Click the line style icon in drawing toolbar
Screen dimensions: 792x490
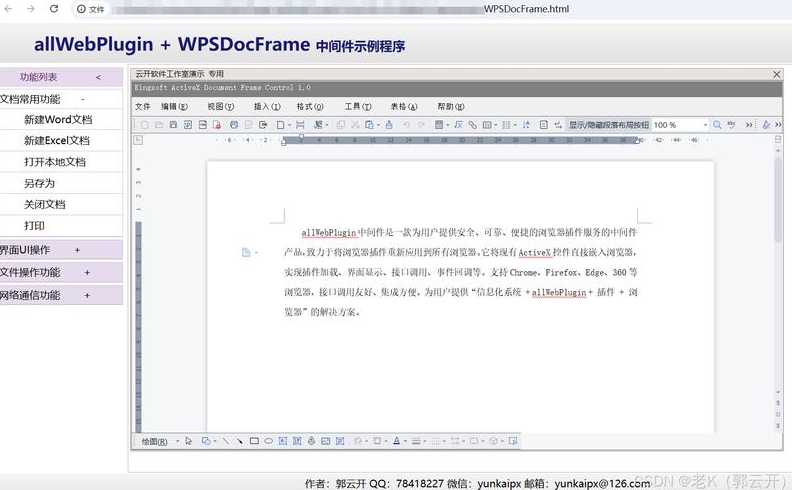tap(416, 441)
